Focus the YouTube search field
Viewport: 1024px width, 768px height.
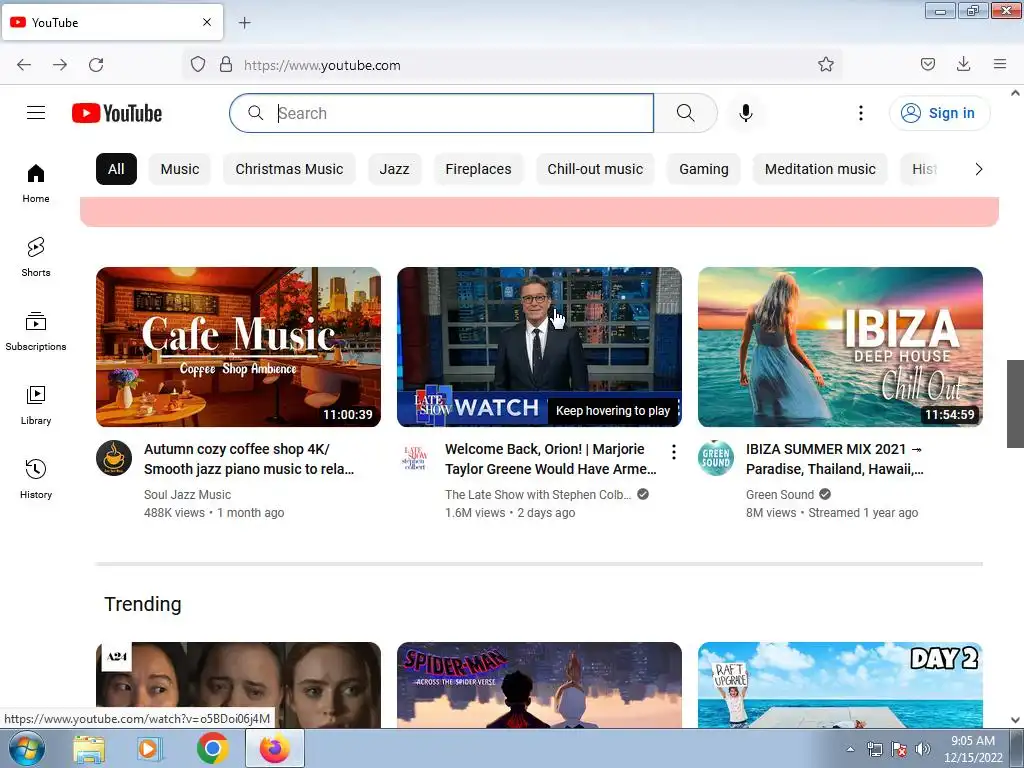(441, 113)
